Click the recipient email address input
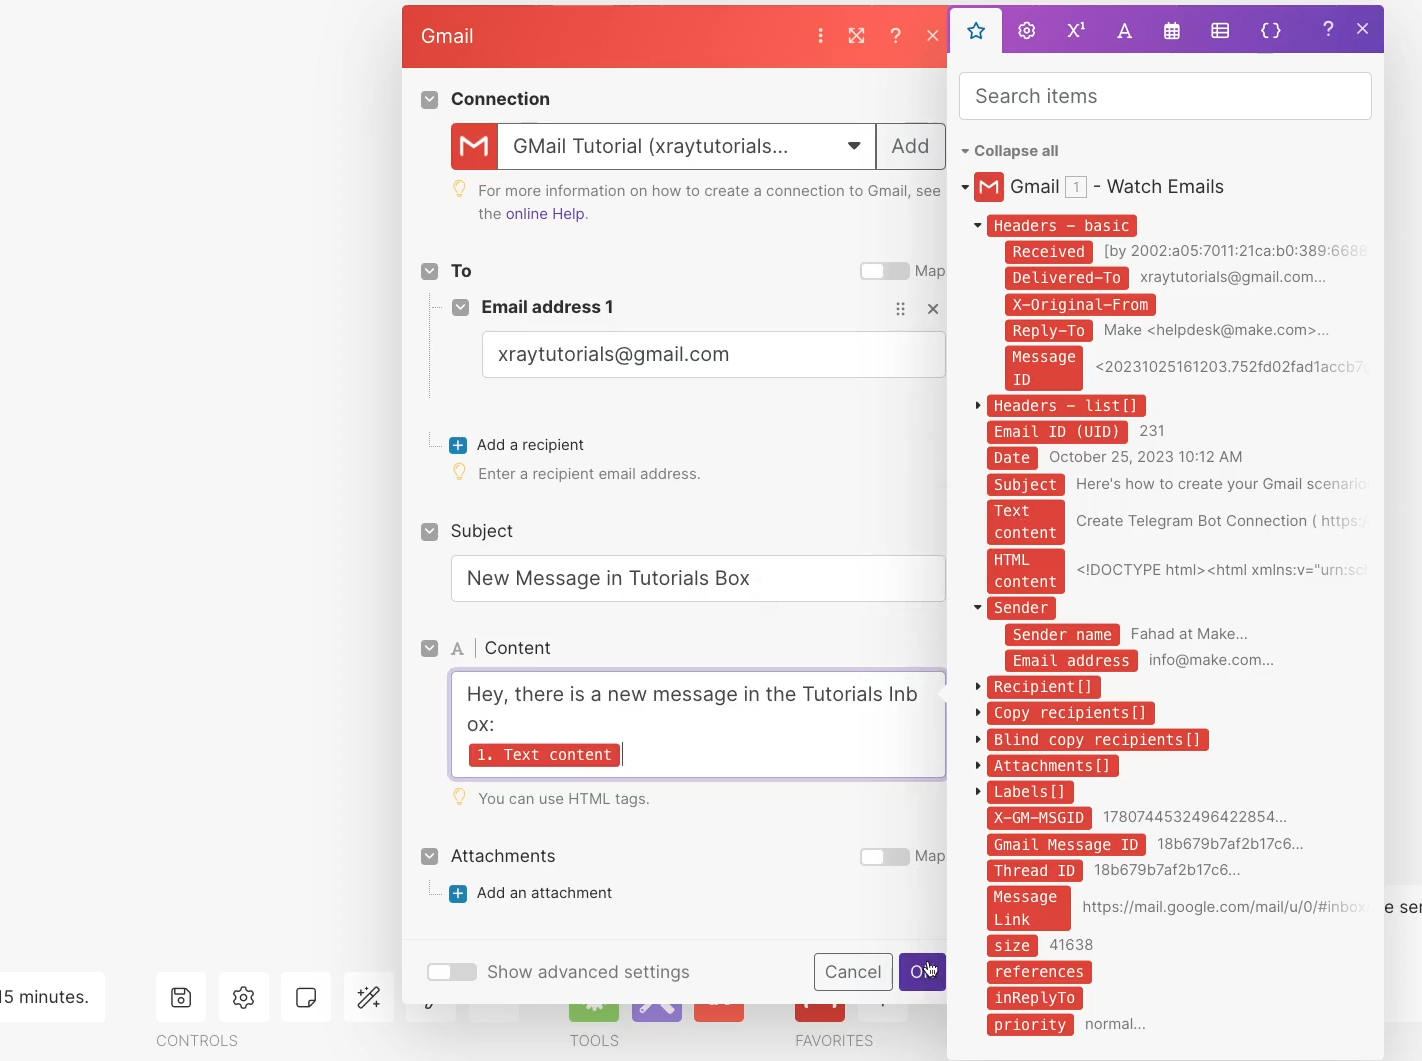 coord(713,355)
